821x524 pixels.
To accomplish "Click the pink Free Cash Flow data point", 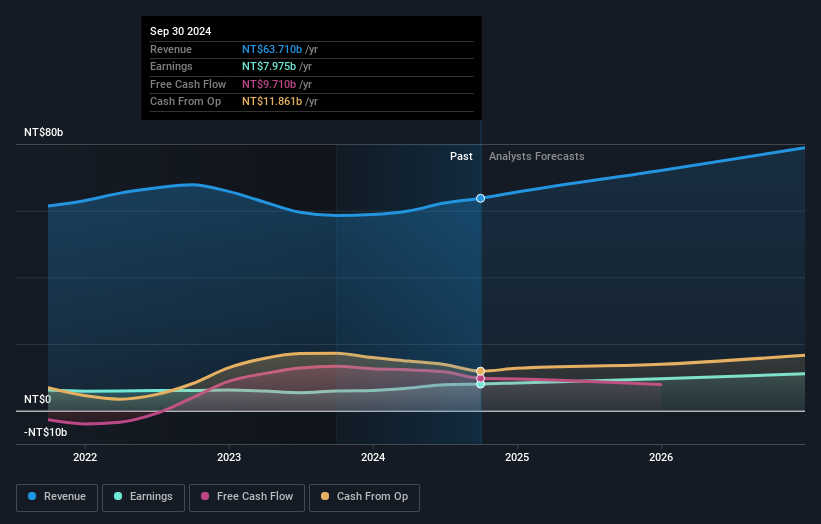I will pyautogui.click(x=480, y=378).
